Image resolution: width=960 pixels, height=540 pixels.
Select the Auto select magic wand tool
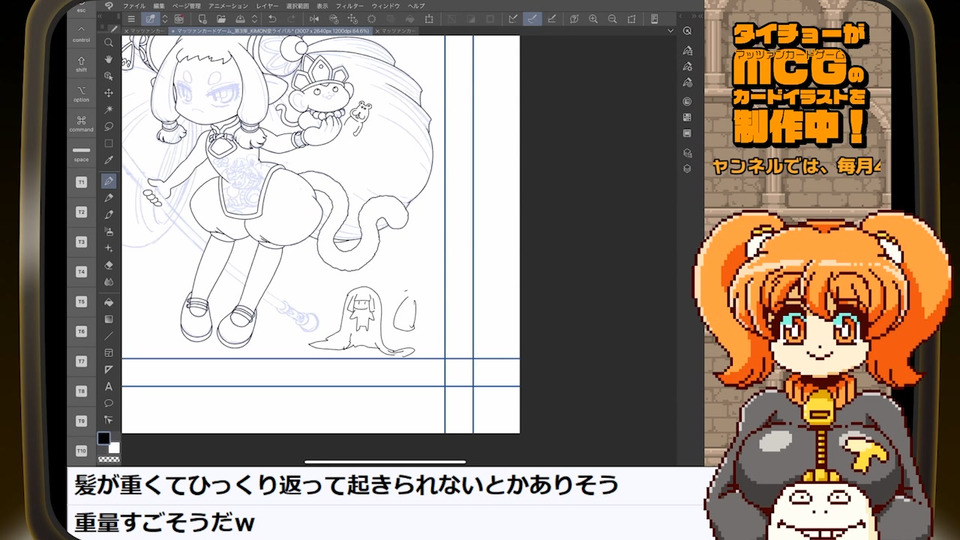(x=108, y=110)
